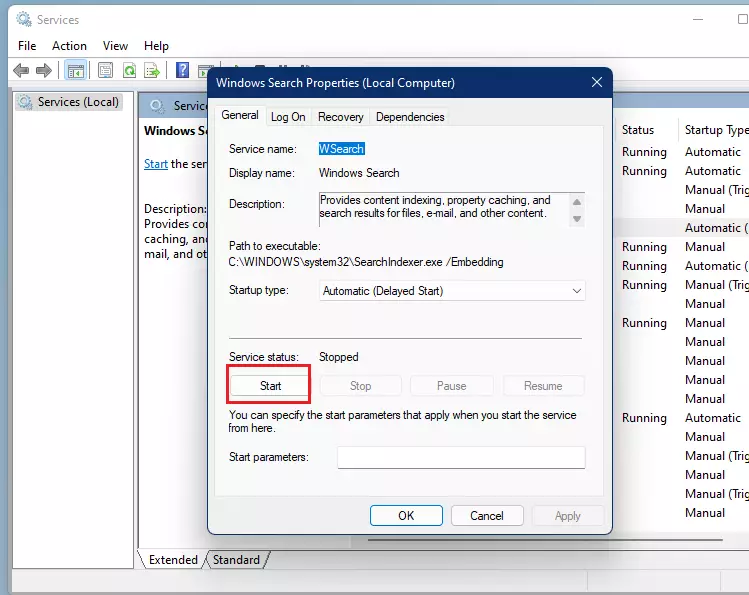This screenshot has width=749, height=595.
Task: Click the disabled Resume button
Action: [543, 386]
